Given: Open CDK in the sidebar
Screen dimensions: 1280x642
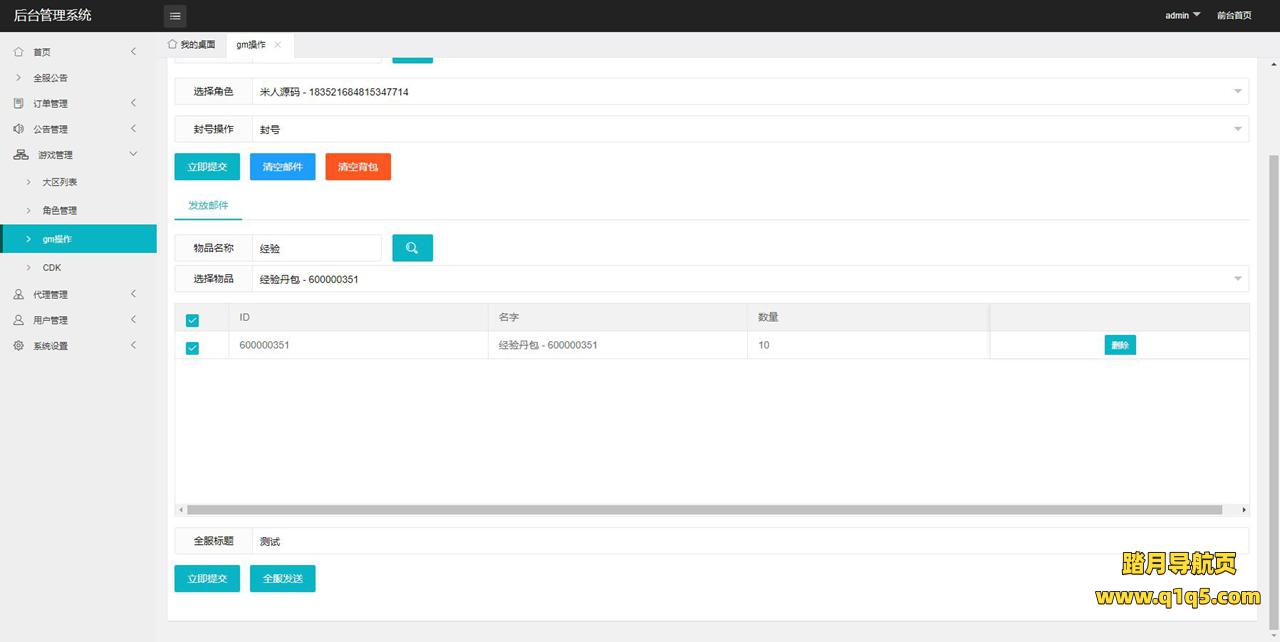Looking at the screenshot, I should tap(52, 268).
